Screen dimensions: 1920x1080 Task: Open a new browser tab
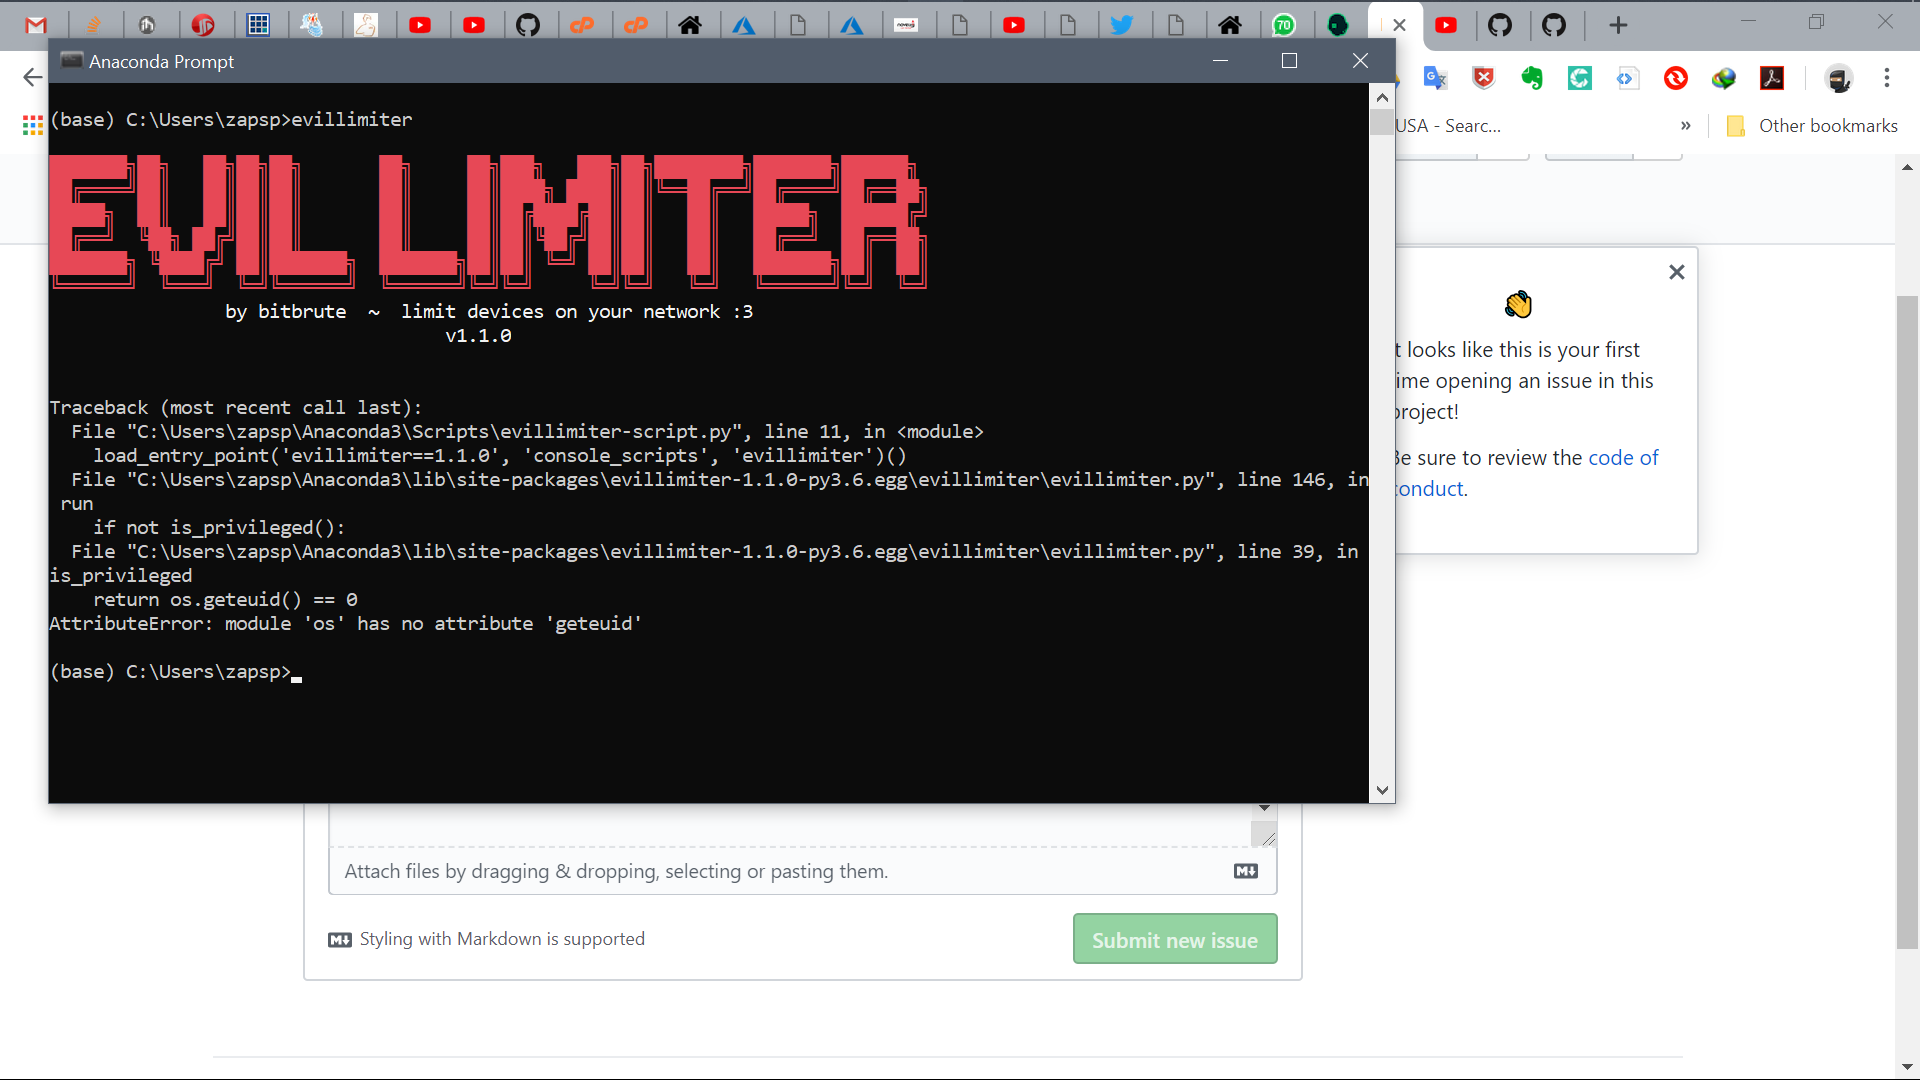coord(1617,25)
